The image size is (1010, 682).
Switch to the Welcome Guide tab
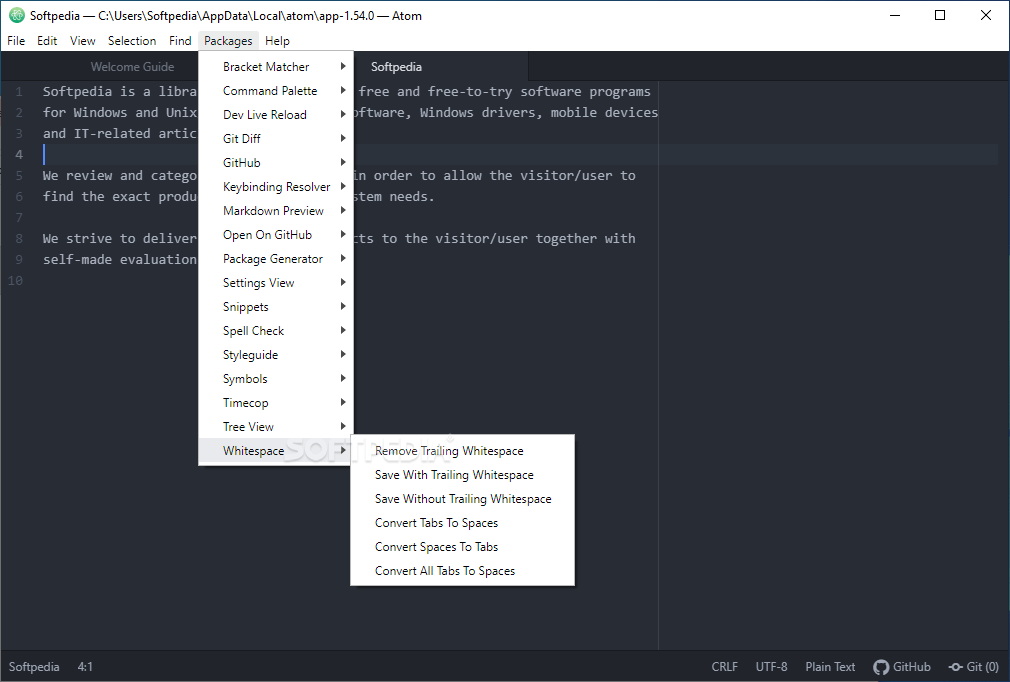[x=132, y=67]
